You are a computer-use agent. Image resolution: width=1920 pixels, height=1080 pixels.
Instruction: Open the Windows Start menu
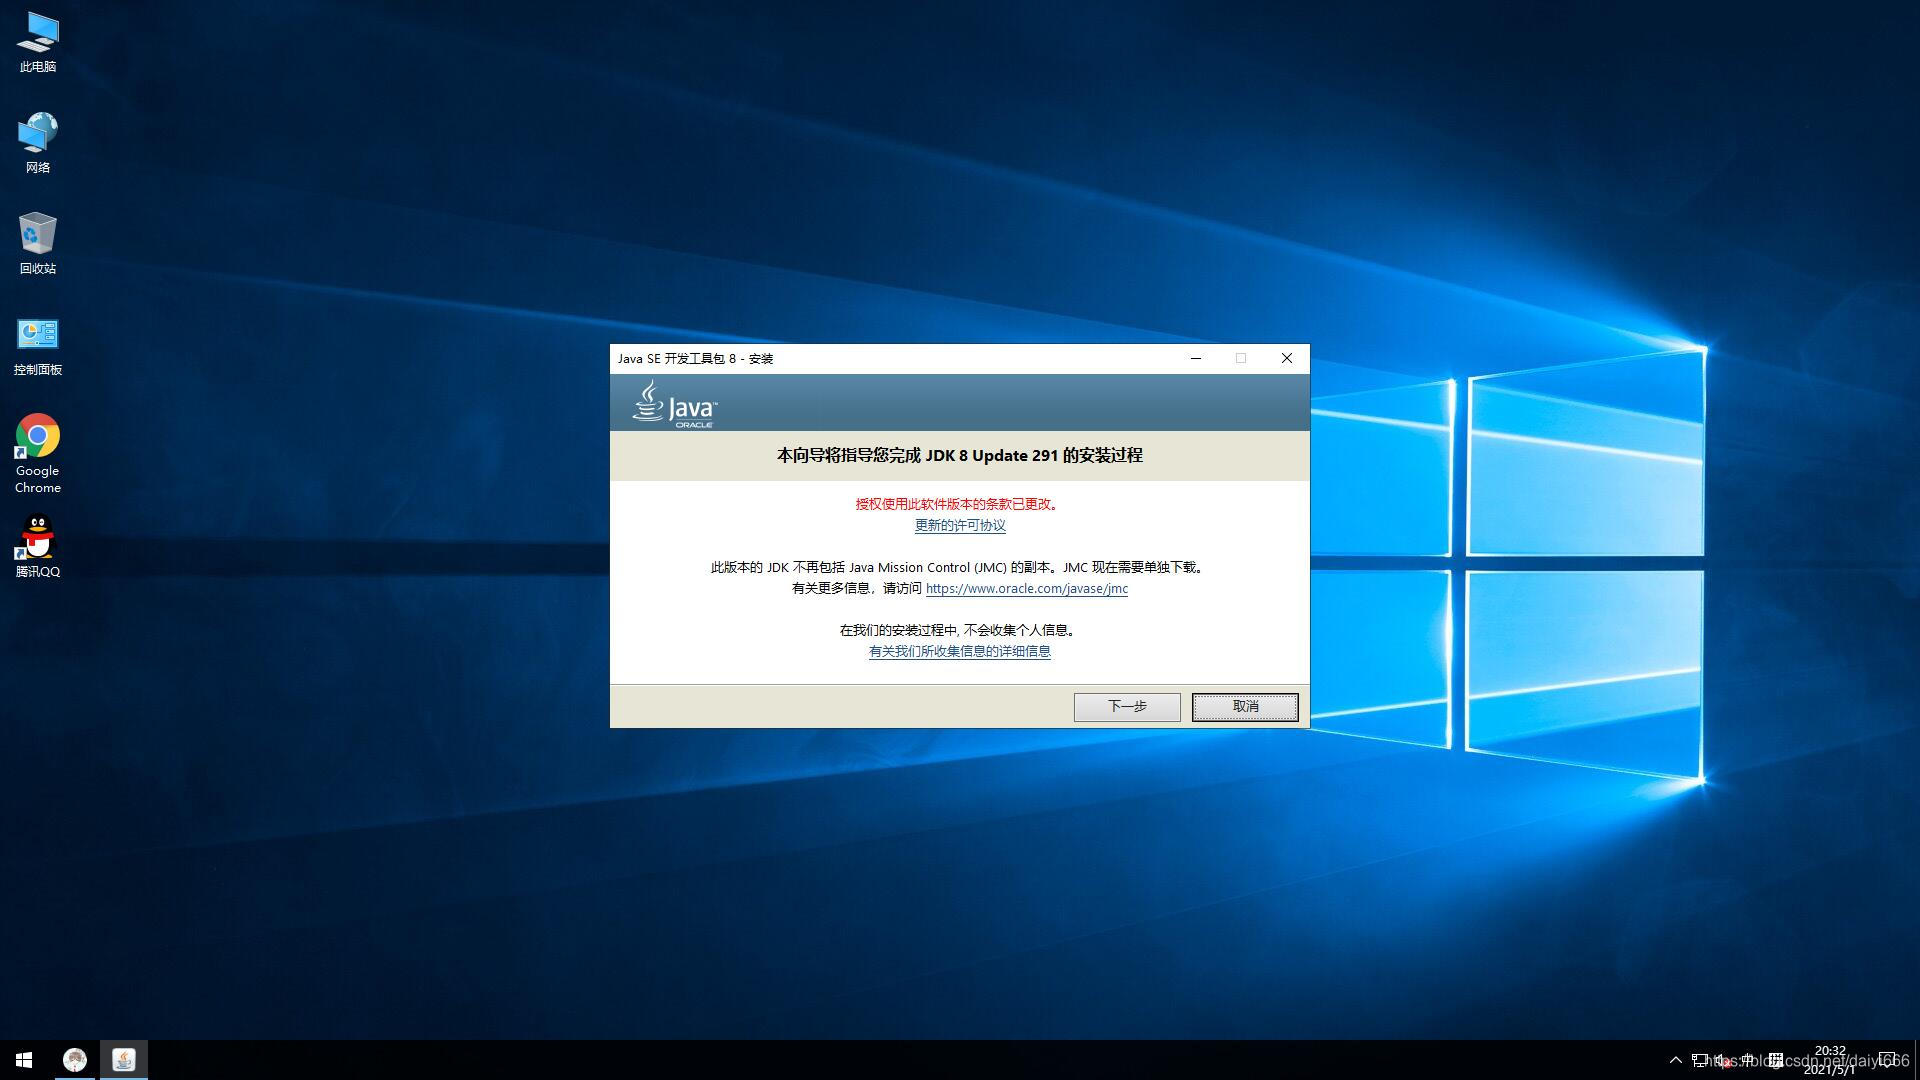(24, 1060)
